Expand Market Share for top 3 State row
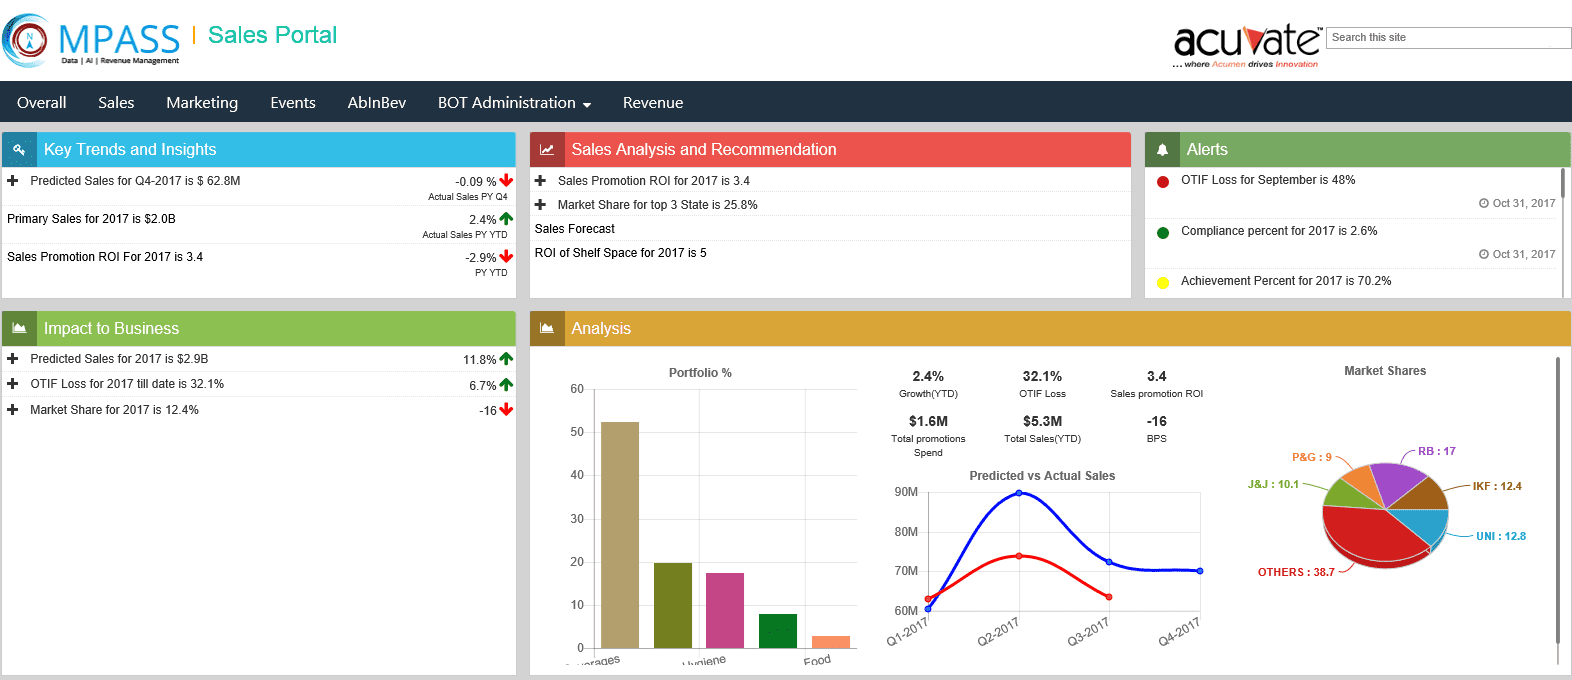Image resolution: width=1572 pixels, height=680 pixels. [x=541, y=205]
